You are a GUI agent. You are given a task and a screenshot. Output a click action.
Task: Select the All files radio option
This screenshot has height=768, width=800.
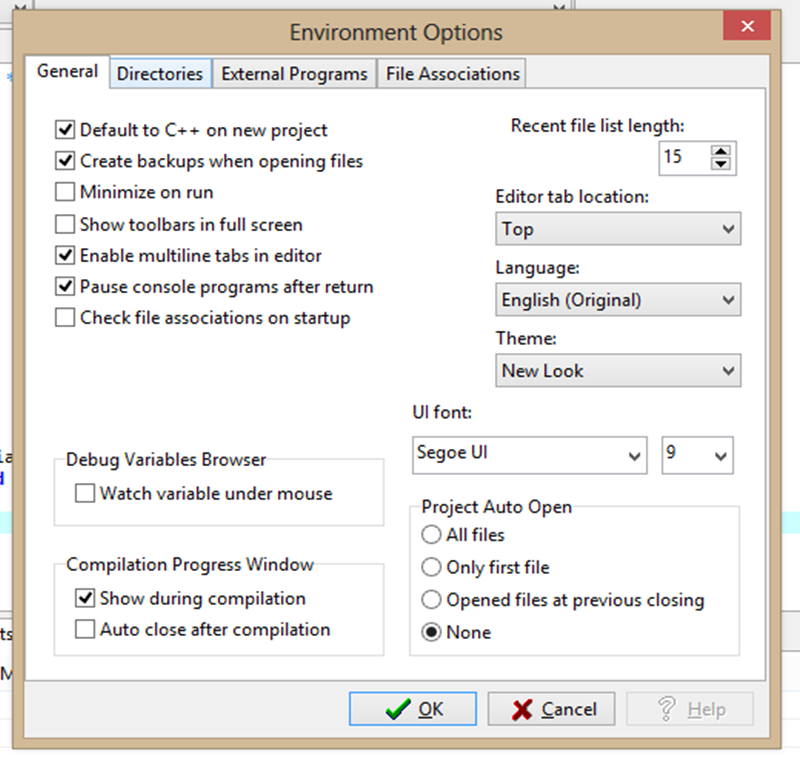click(431, 535)
